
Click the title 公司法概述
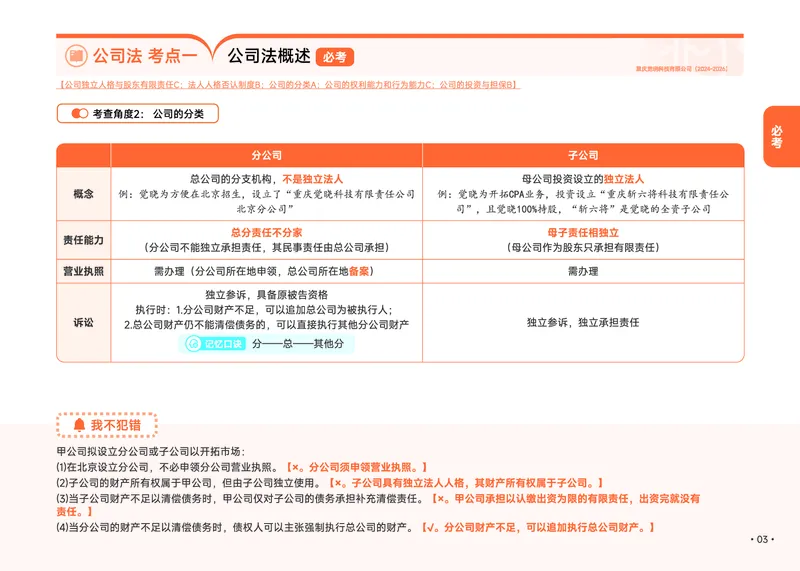(x=269, y=56)
